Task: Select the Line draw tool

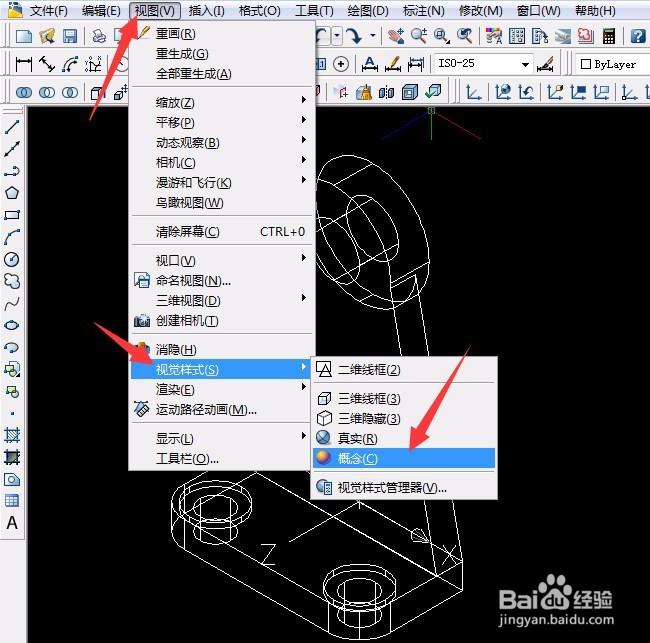Action: click(12, 127)
